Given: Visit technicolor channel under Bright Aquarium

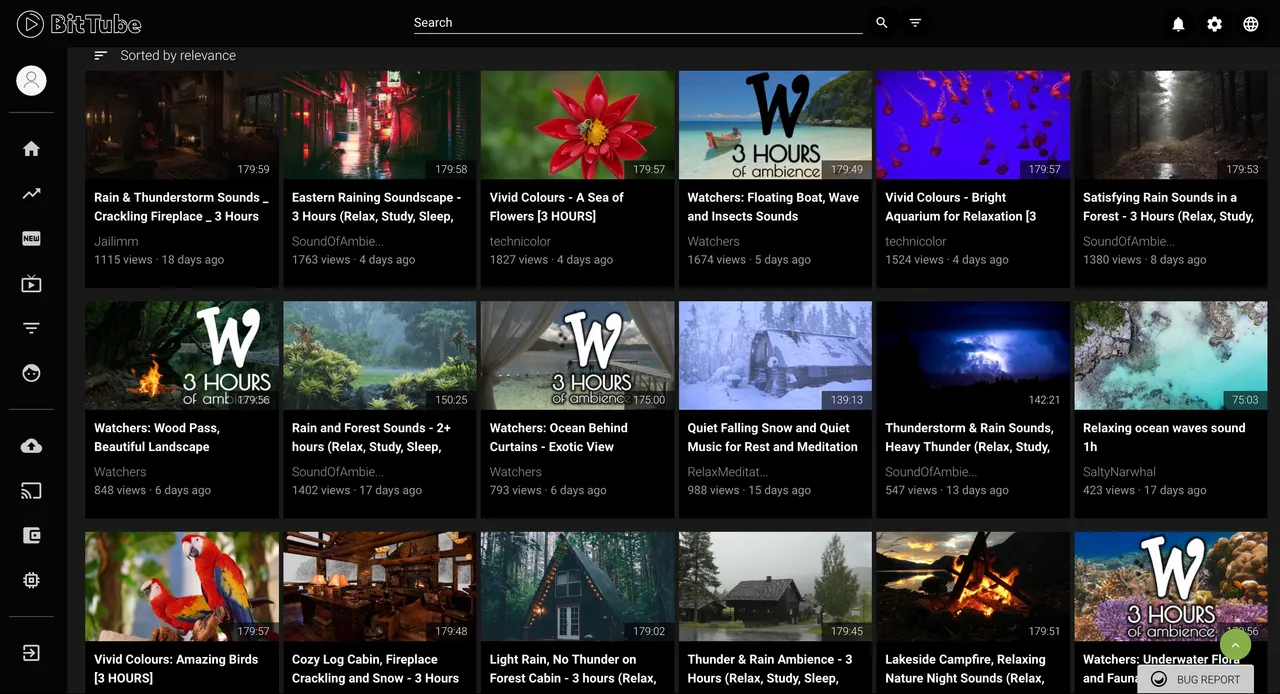Looking at the screenshot, I should coord(915,241).
